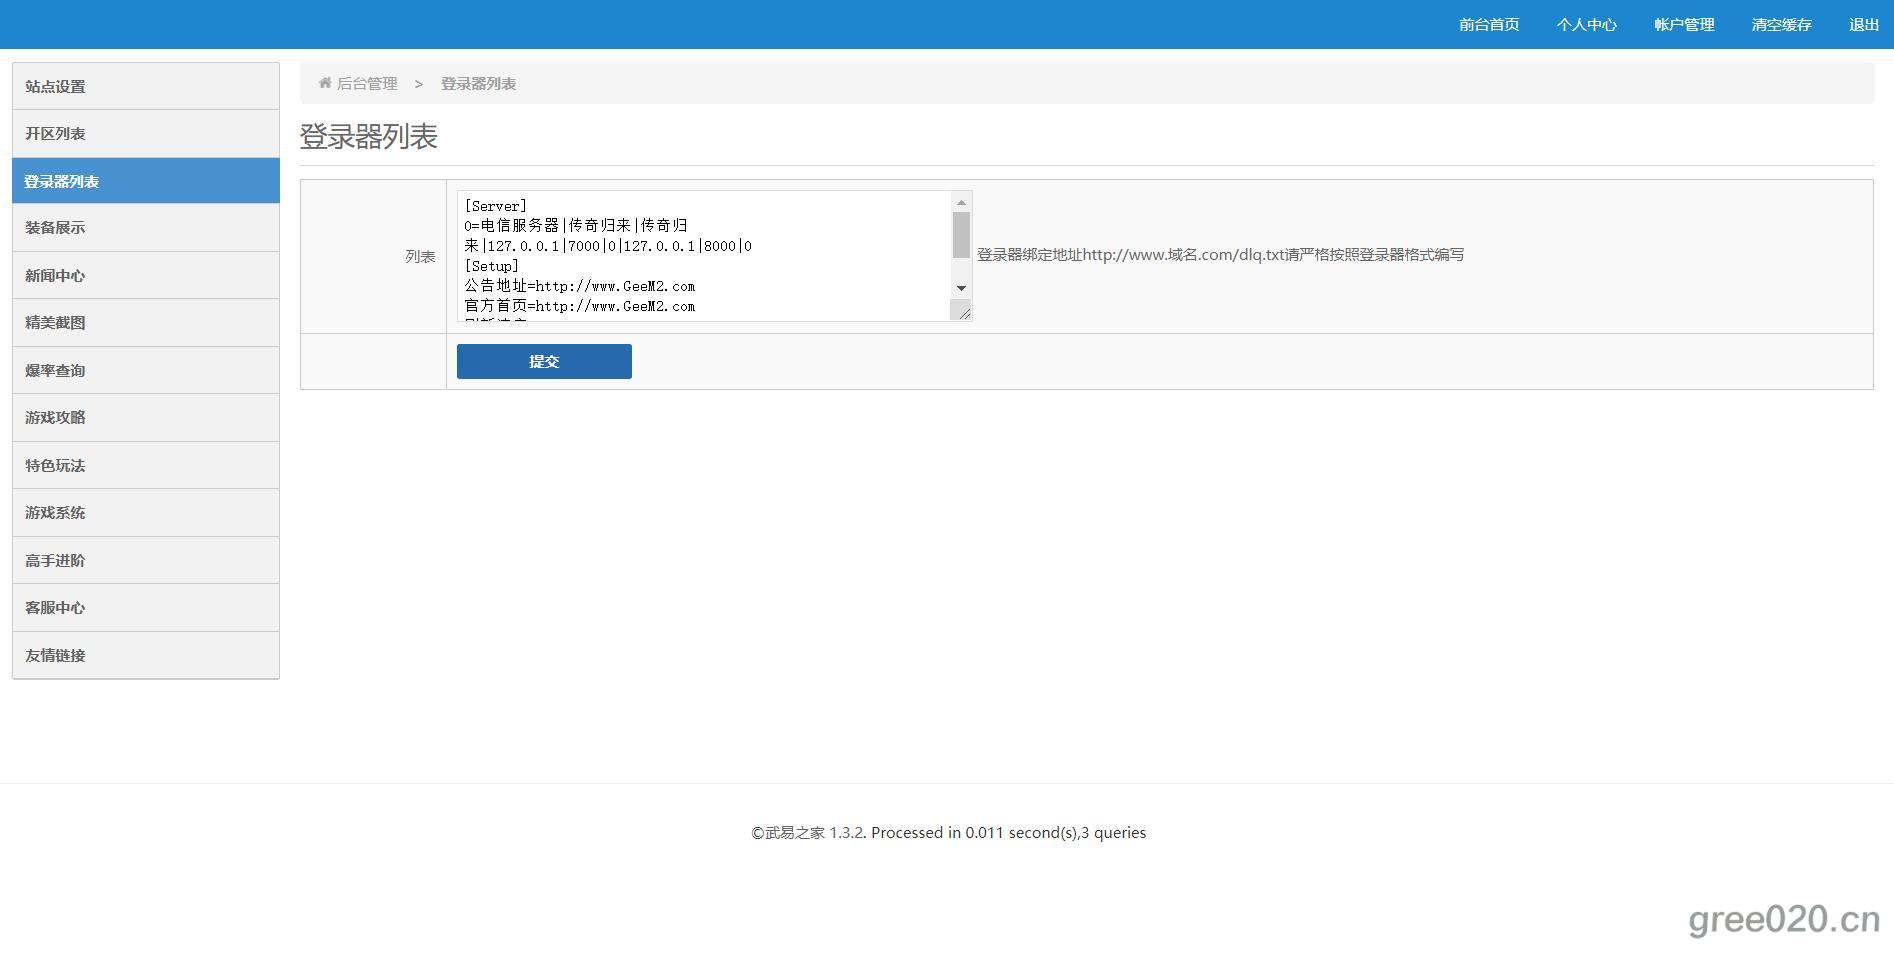The height and width of the screenshot is (953, 1894).
Task: Click 退出 to log out
Action: tap(1863, 25)
